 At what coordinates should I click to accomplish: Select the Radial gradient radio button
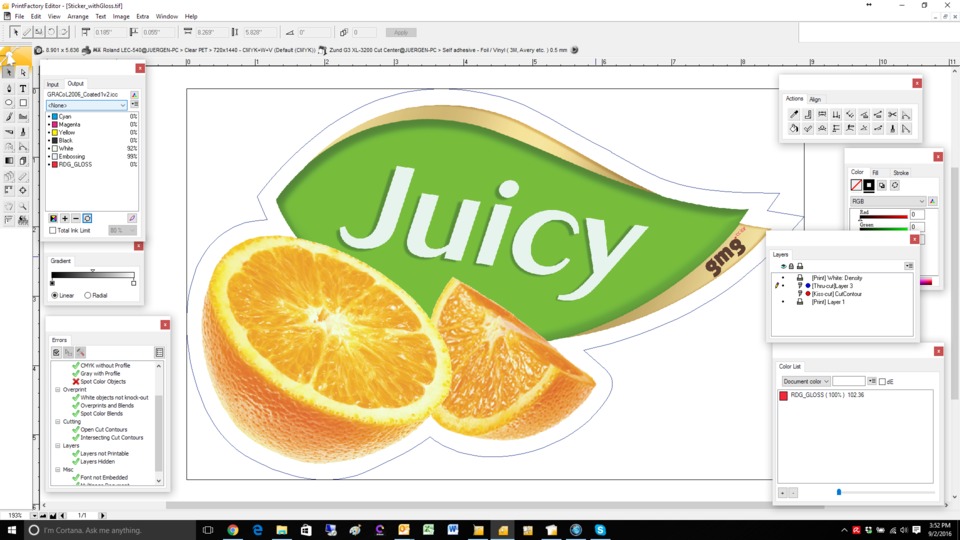pos(88,296)
